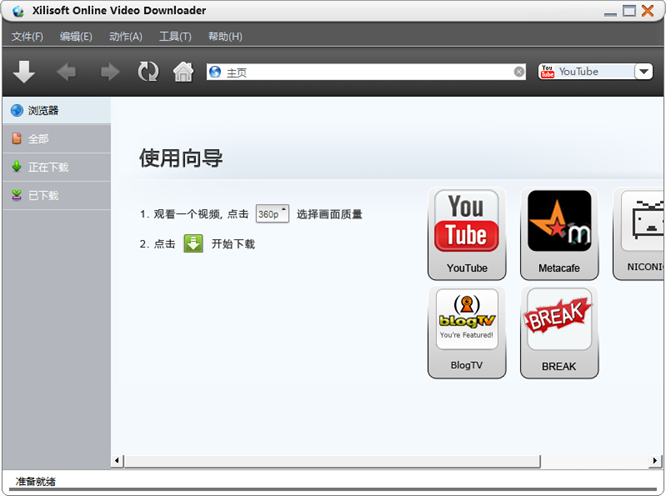Select 浏览器 in the sidebar
The width and height of the screenshot is (666, 496).
tap(57, 110)
